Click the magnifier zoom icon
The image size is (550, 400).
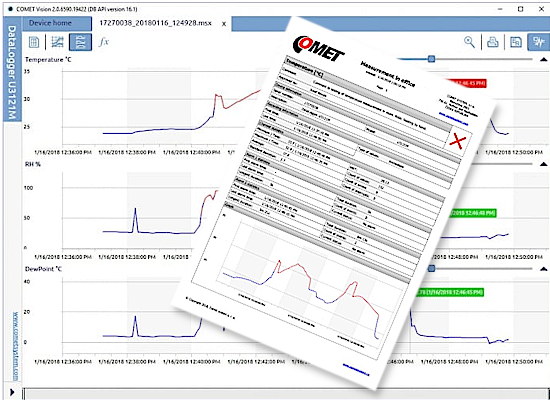469,42
